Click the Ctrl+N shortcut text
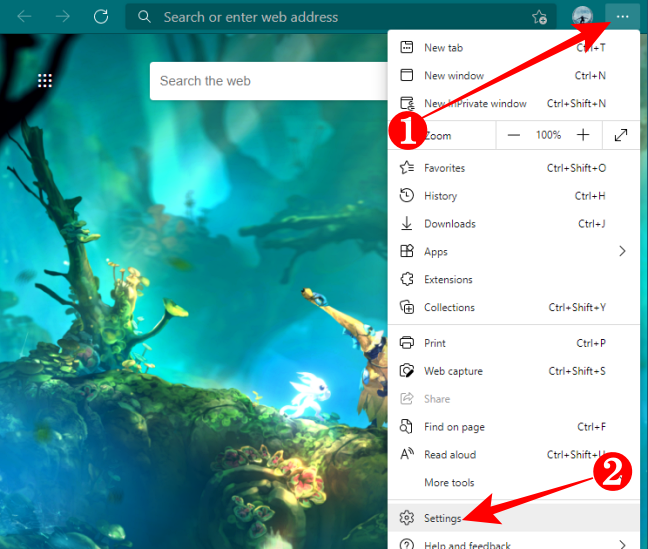Screen dimensions: 648x549 [590, 76]
